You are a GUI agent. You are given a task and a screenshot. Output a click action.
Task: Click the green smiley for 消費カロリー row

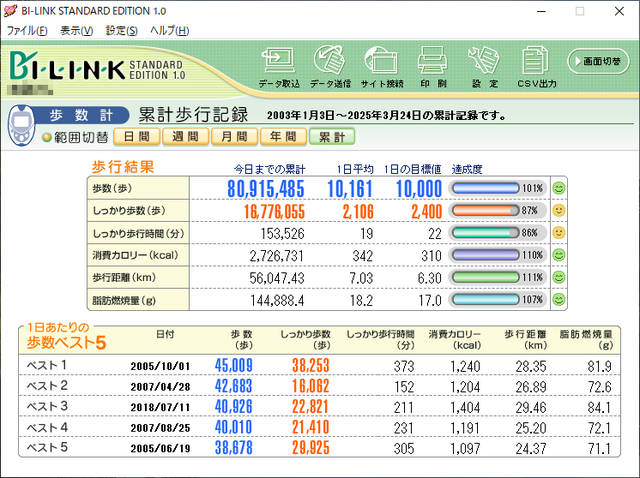pyautogui.click(x=558, y=255)
